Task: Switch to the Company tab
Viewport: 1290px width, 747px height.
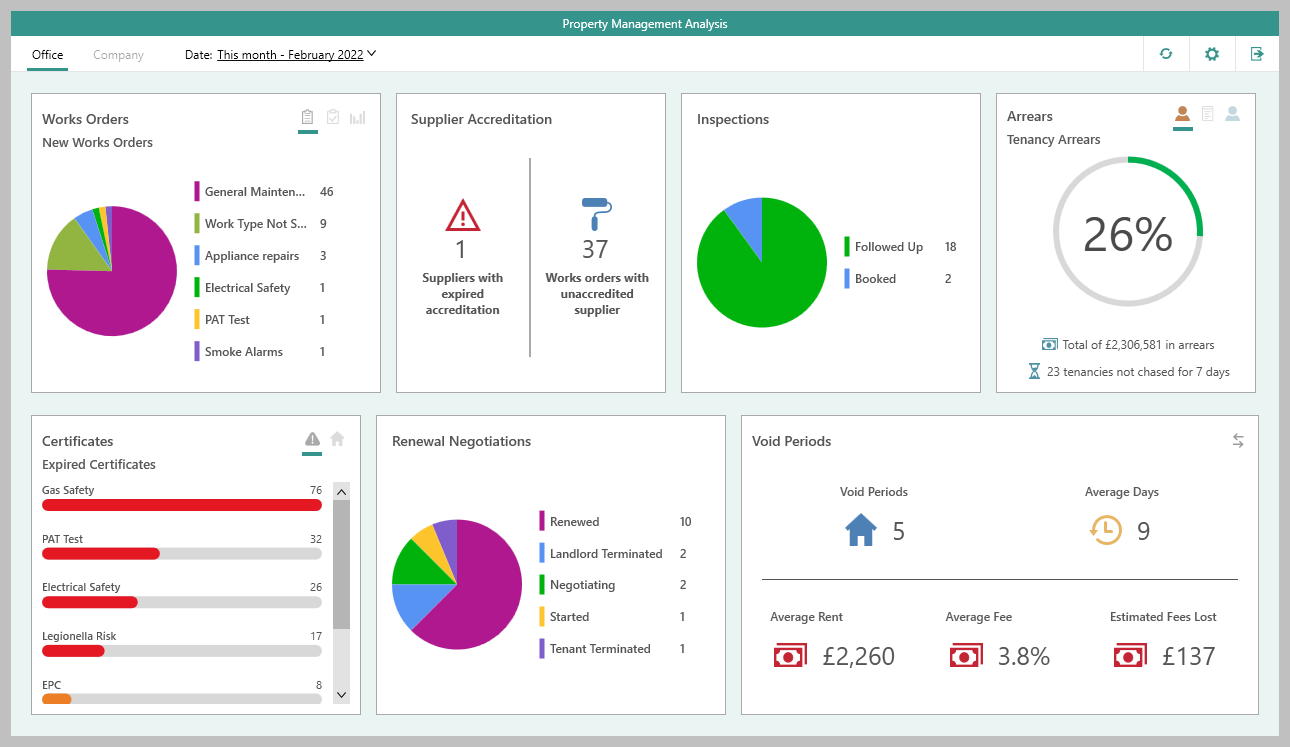Action: coord(118,55)
